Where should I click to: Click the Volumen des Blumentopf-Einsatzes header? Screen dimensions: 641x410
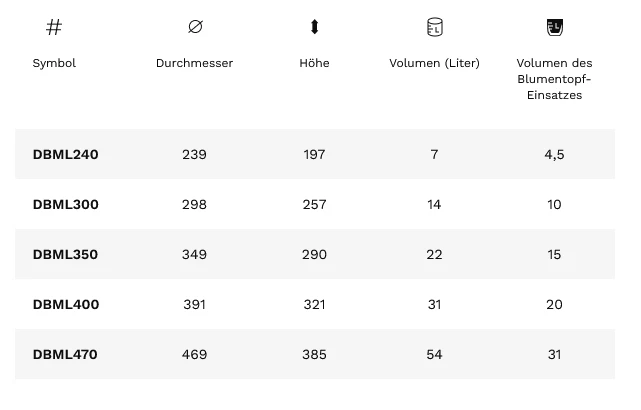click(554, 79)
